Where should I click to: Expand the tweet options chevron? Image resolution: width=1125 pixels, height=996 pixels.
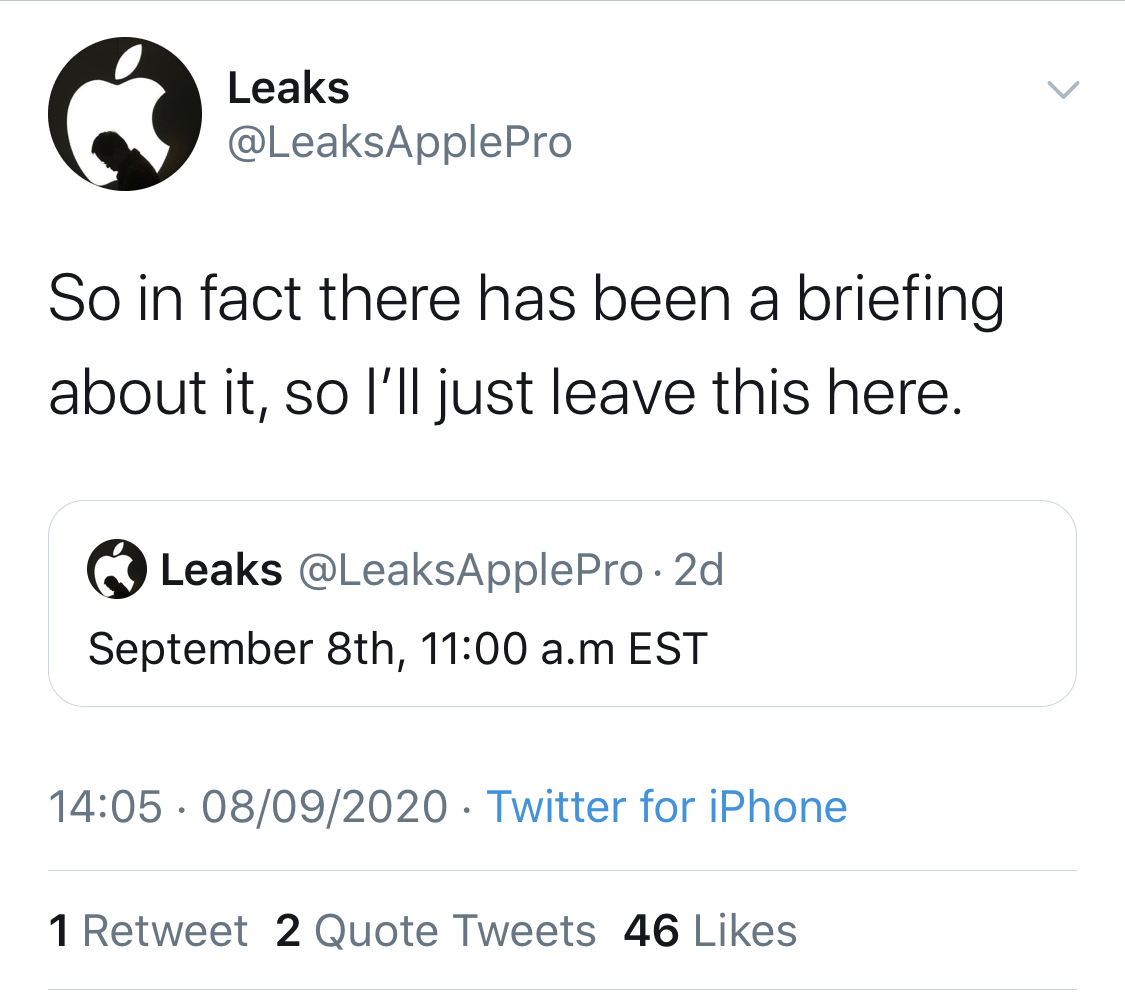[x=1063, y=91]
